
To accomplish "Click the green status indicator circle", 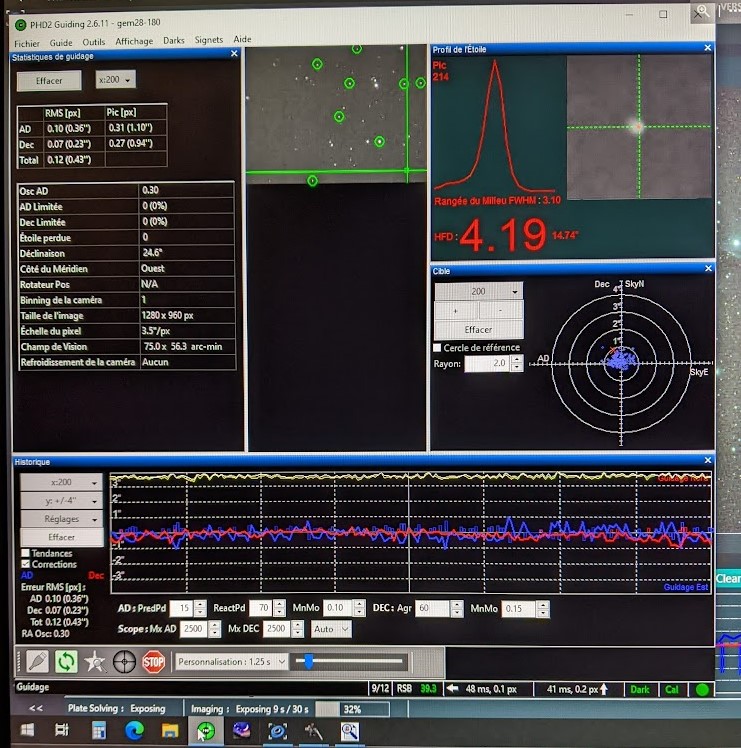I will 702,690.
